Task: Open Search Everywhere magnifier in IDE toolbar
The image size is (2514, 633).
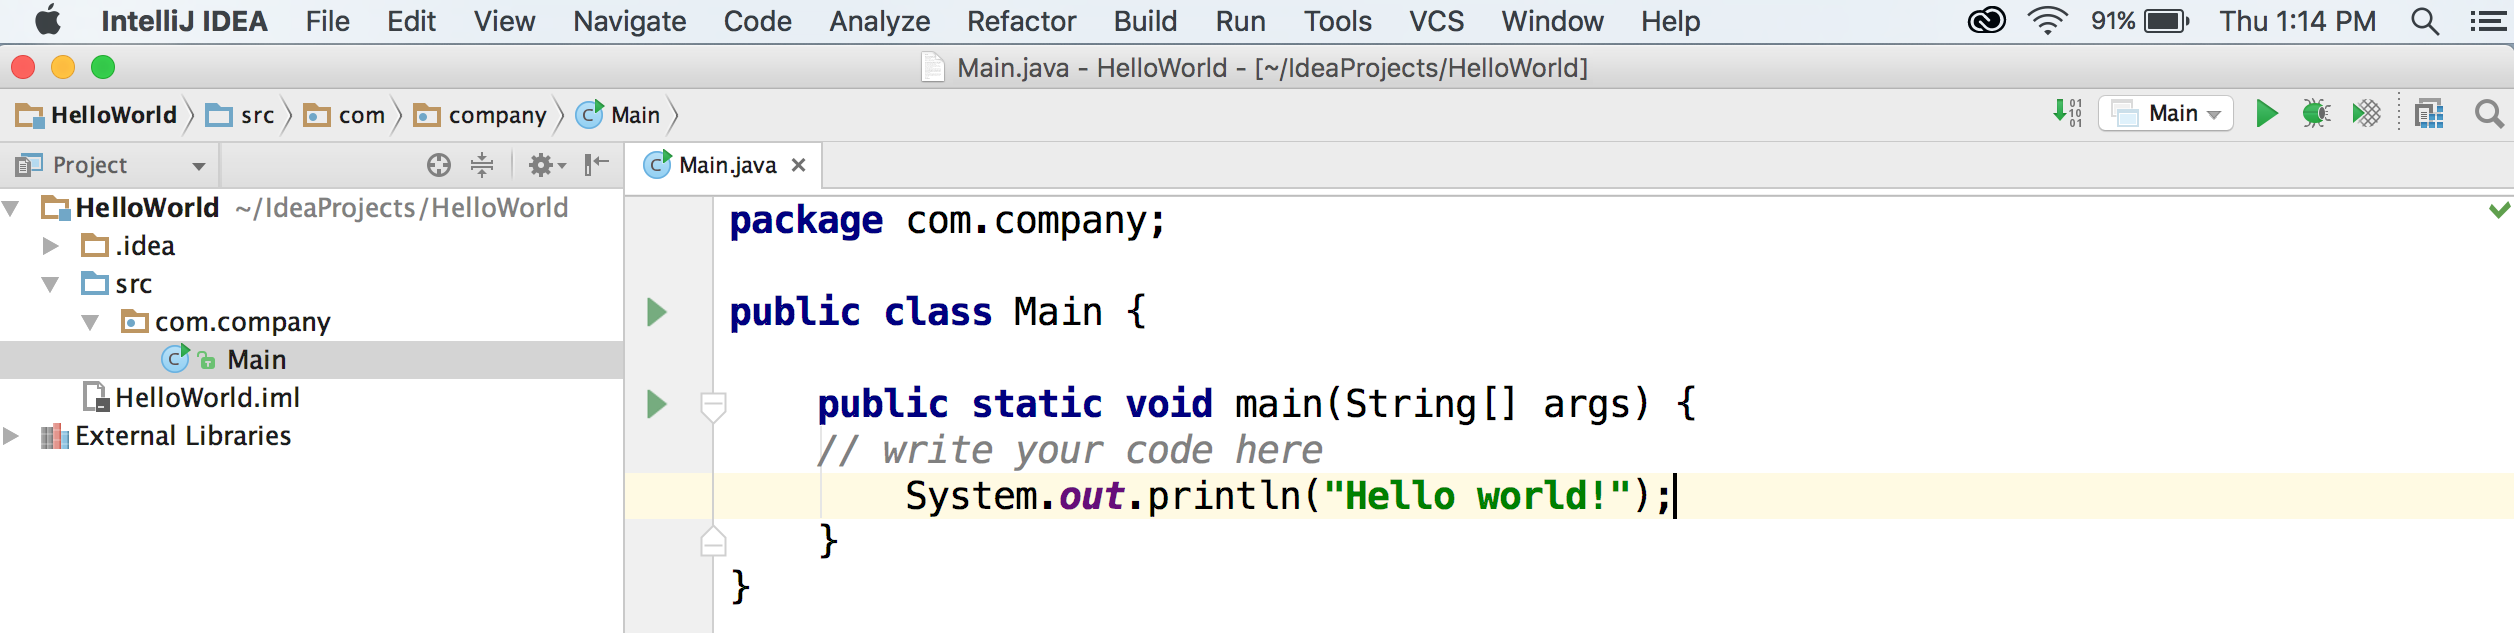Action: tap(2489, 114)
